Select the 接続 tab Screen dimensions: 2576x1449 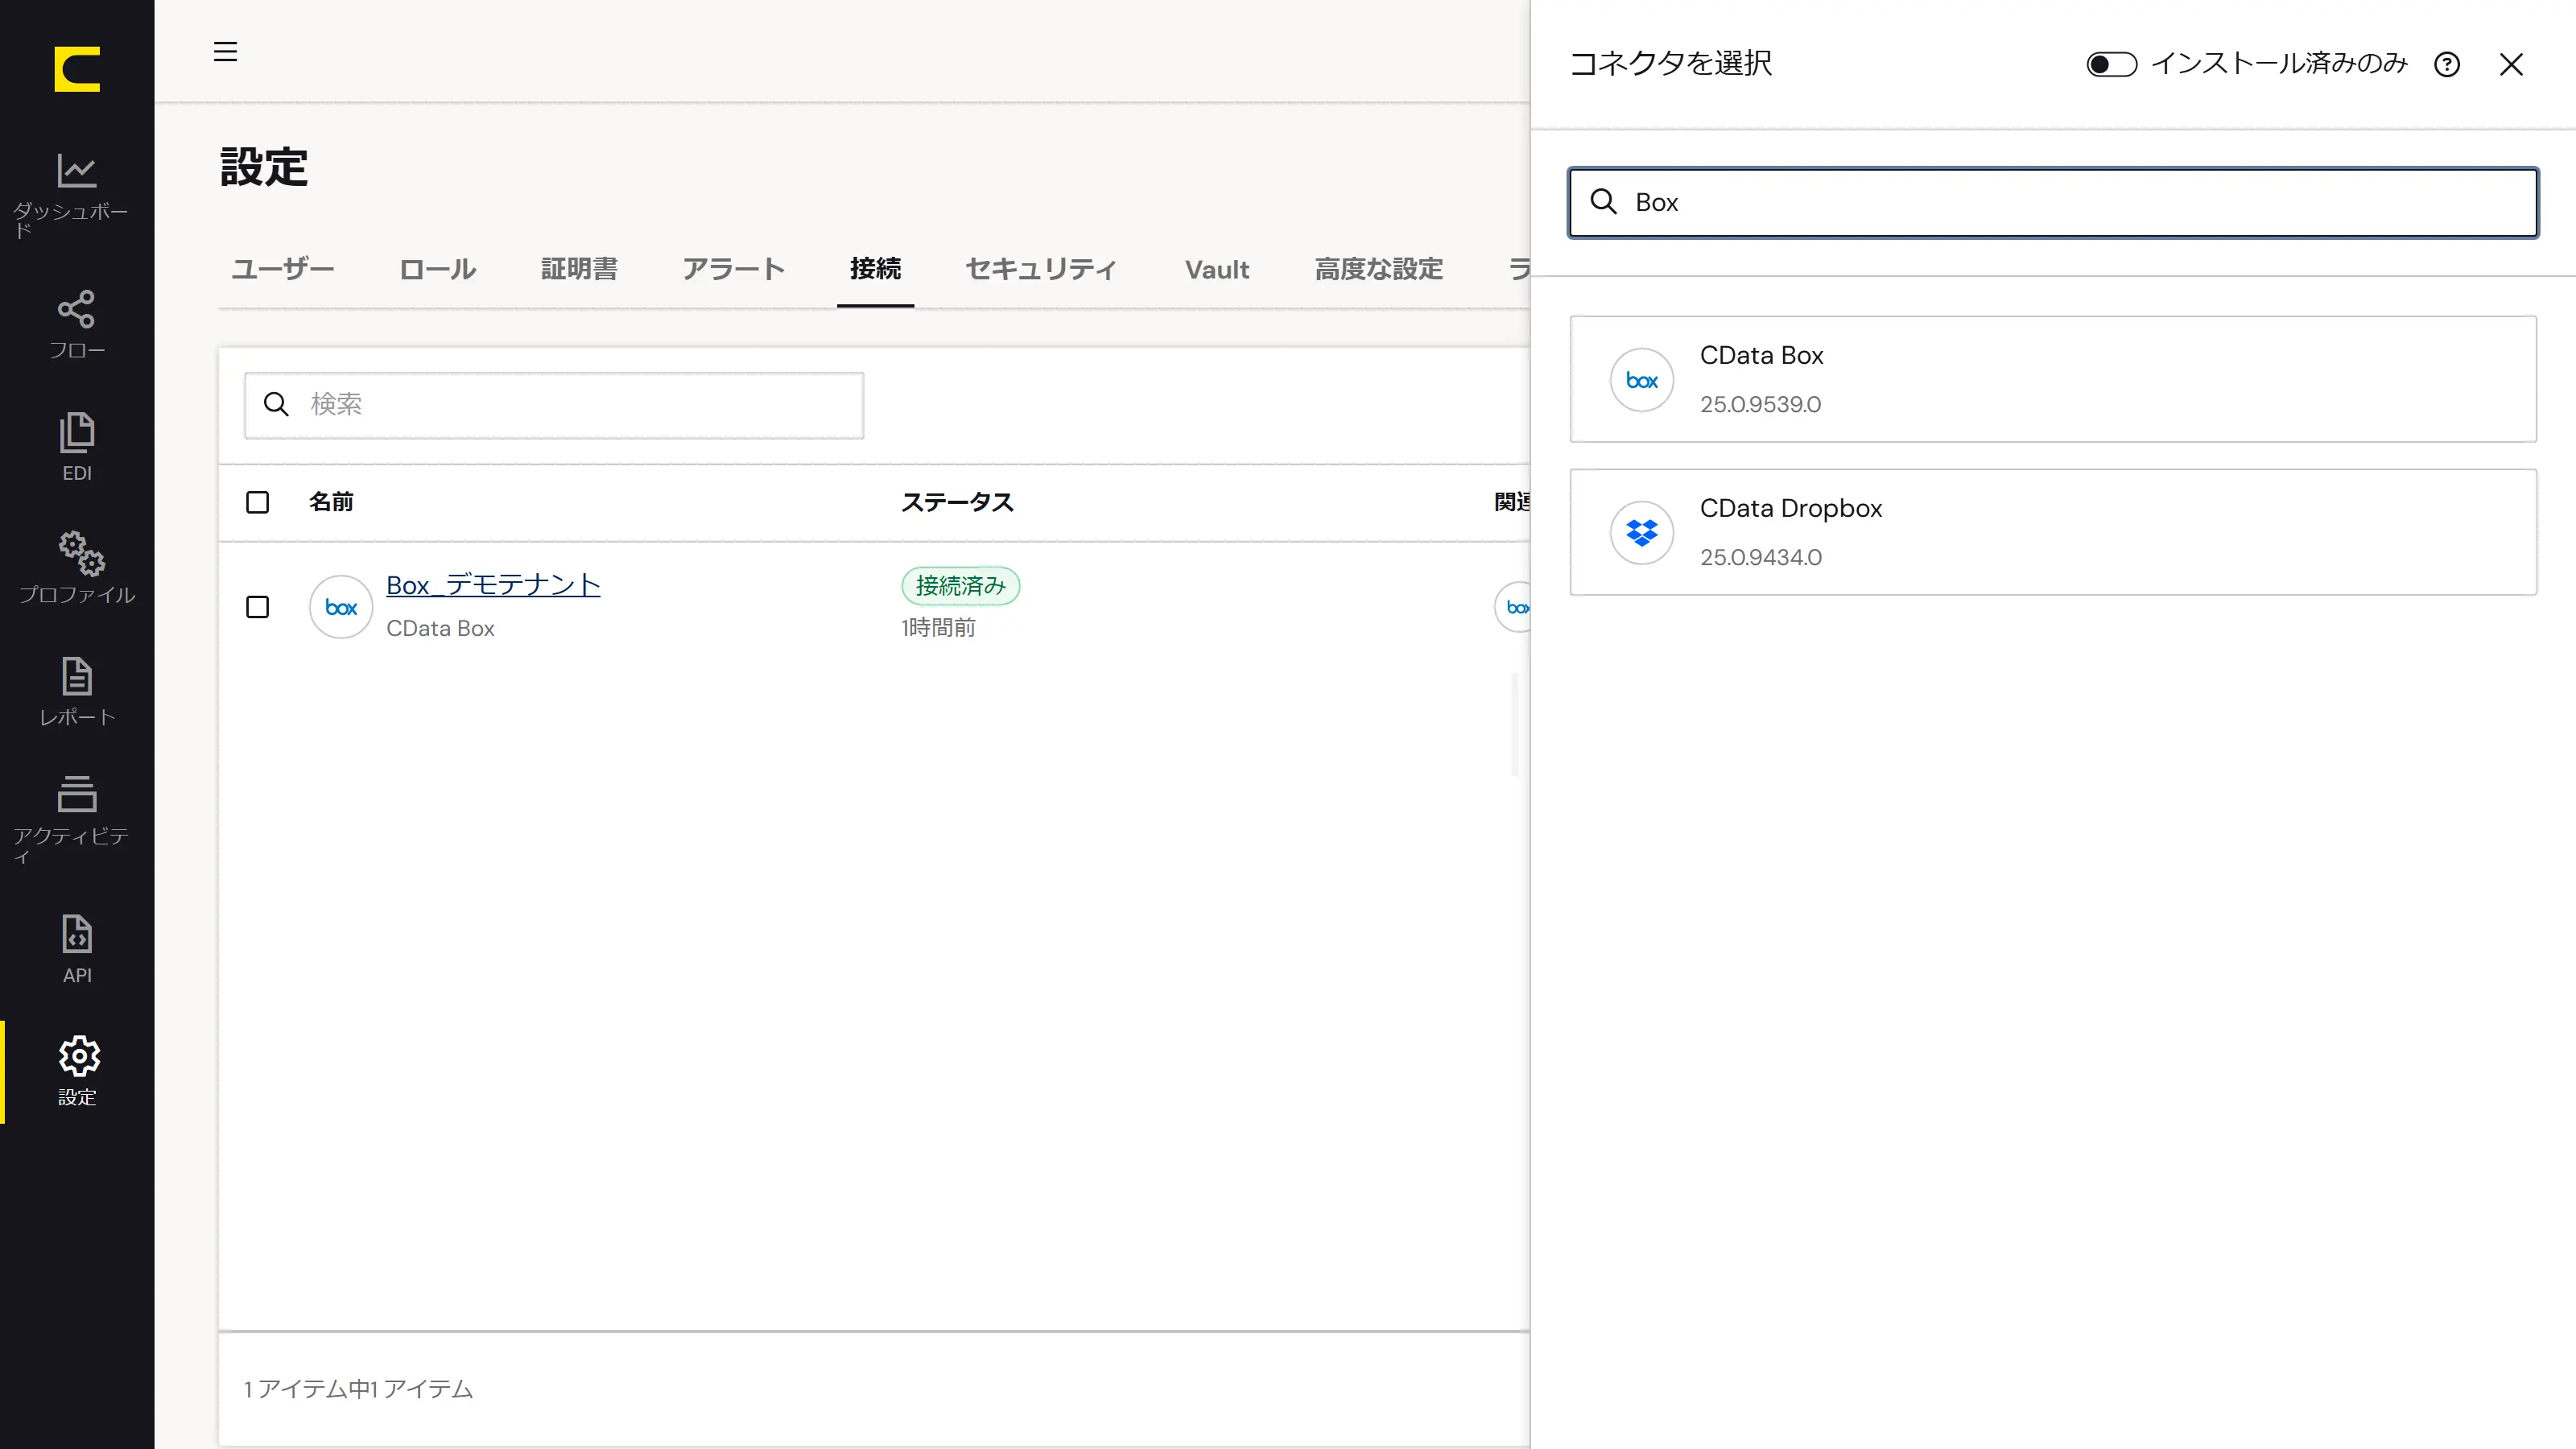[876, 269]
